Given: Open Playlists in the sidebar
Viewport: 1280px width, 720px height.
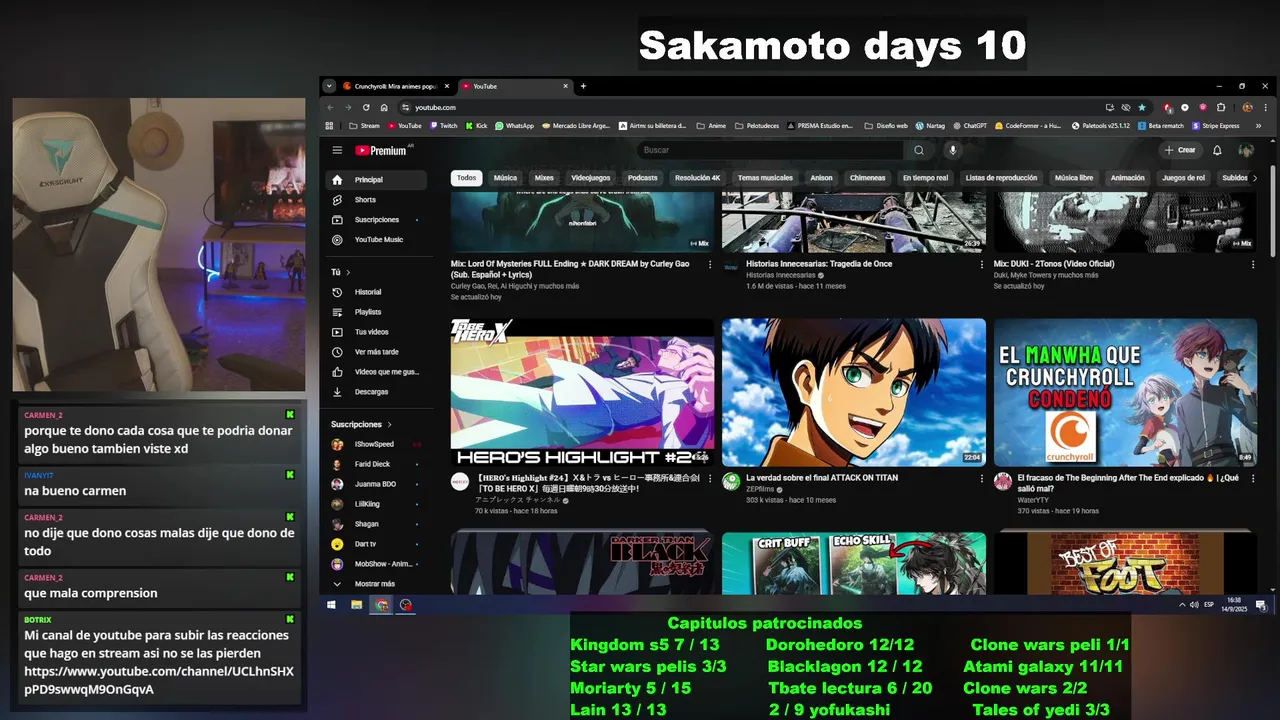Looking at the screenshot, I should [376, 312].
